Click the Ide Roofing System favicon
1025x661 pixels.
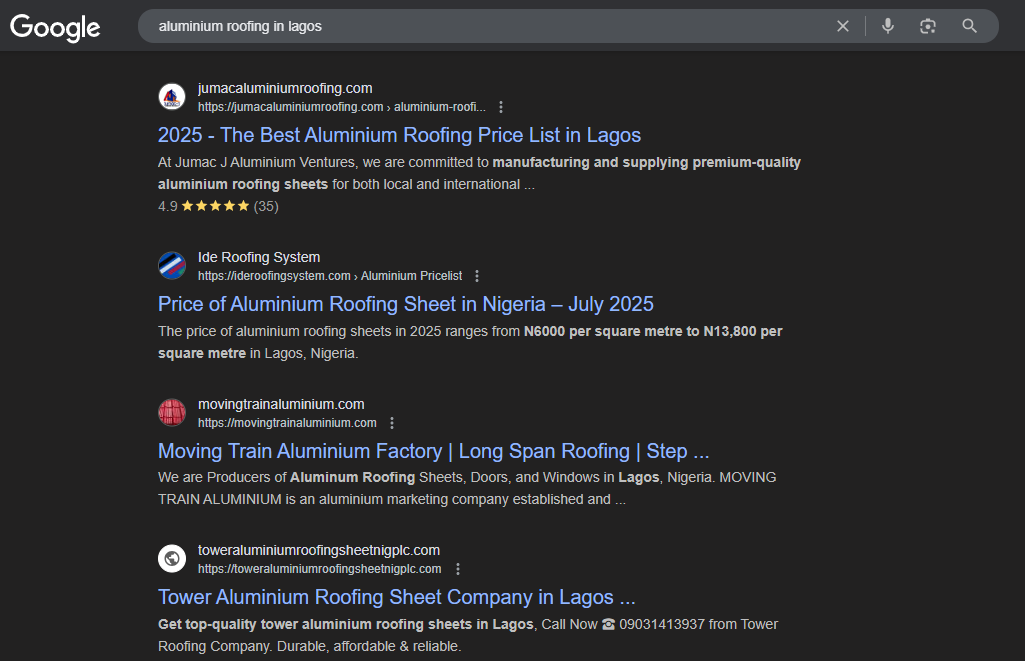point(172,266)
